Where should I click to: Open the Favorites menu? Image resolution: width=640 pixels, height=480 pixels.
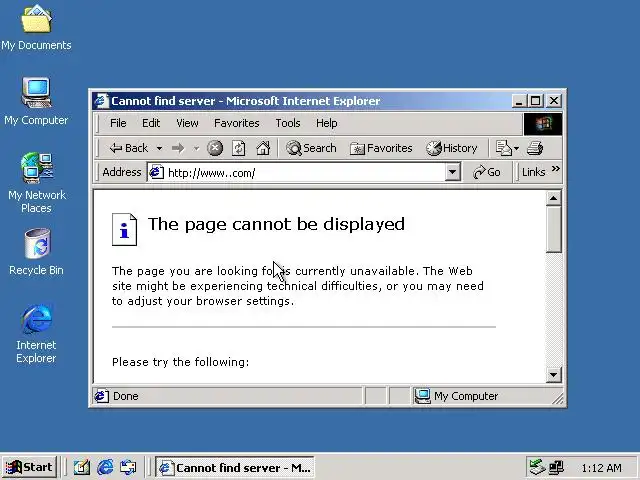coord(237,123)
